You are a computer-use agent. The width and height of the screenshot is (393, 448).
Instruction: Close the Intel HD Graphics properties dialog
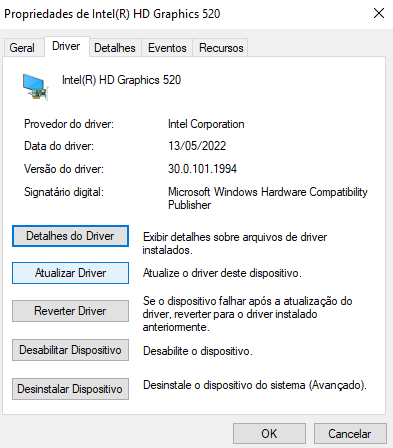point(379,13)
